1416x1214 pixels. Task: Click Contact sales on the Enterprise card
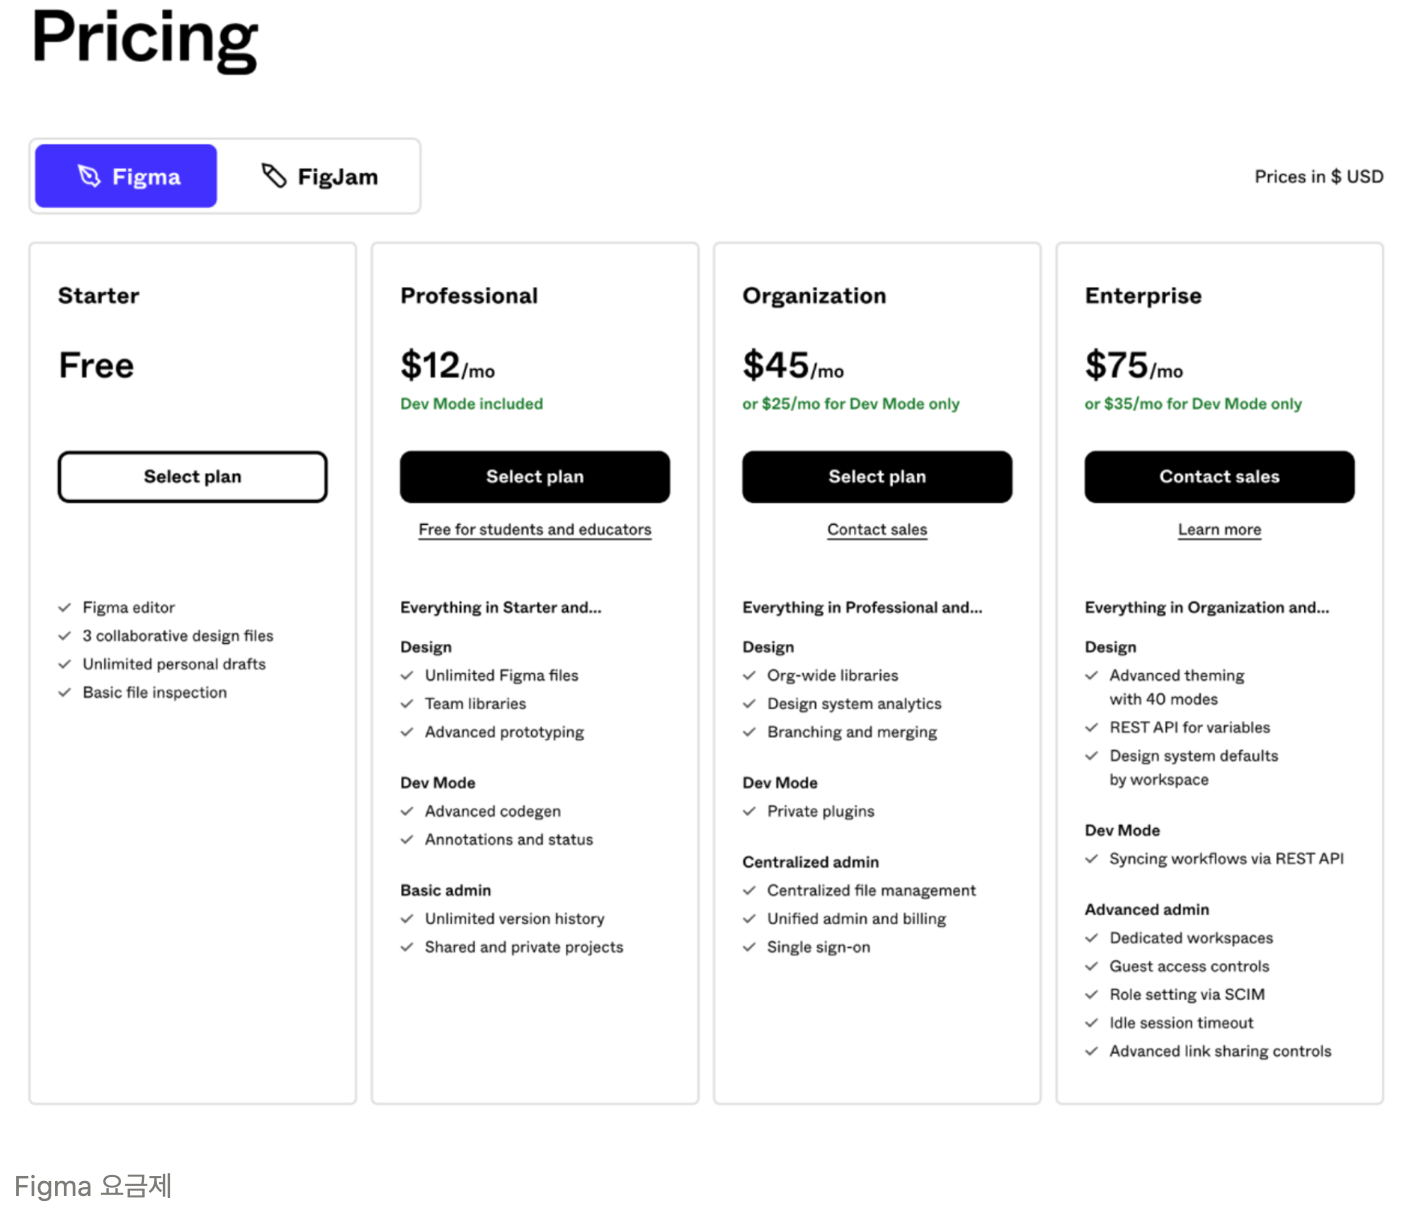pyautogui.click(x=1219, y=477)
